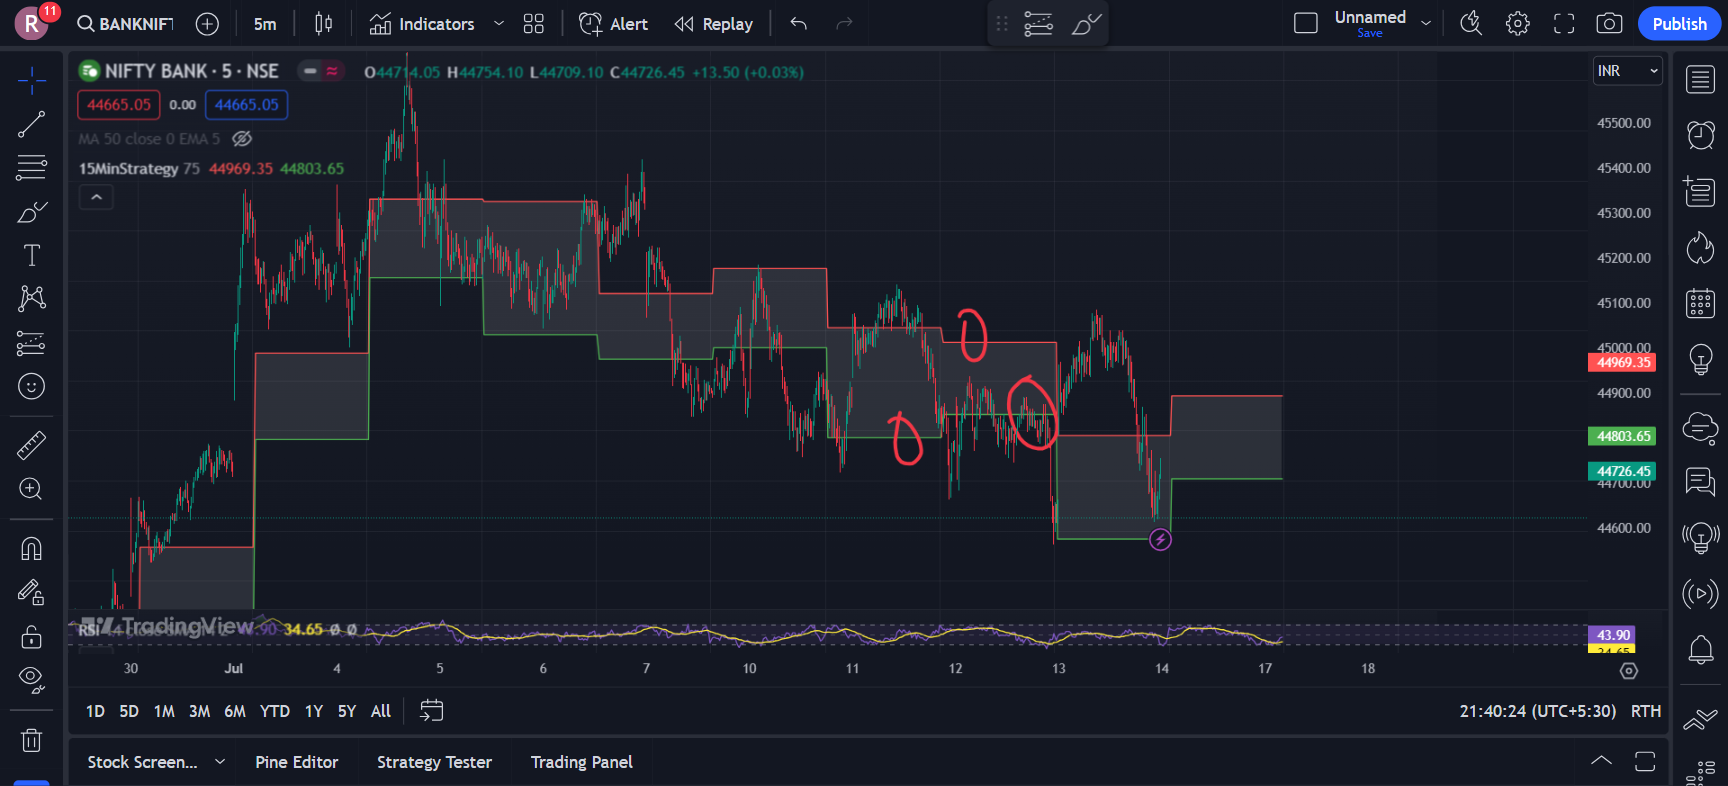Open quick search icon
The width and height of the screenshot is (1728, 786).
click(x=1470, y=24)
